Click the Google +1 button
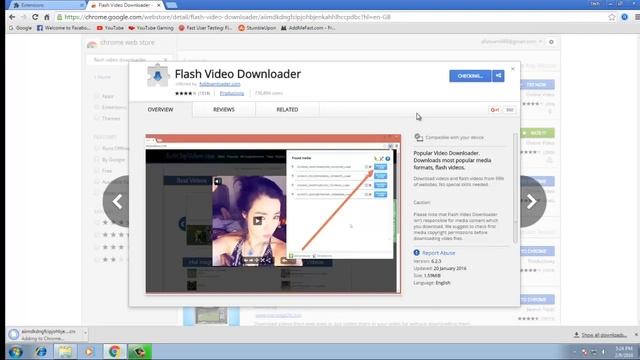The height and width of the screenshot is (360, 640). coord(495,110)
